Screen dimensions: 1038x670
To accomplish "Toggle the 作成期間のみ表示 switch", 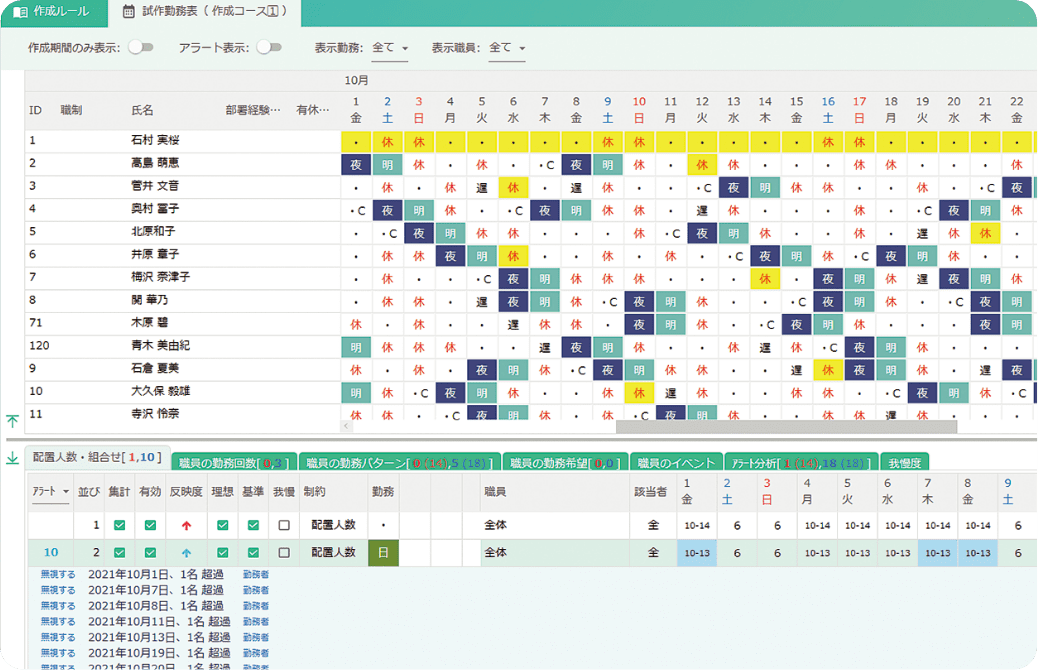I will (140, 48).
